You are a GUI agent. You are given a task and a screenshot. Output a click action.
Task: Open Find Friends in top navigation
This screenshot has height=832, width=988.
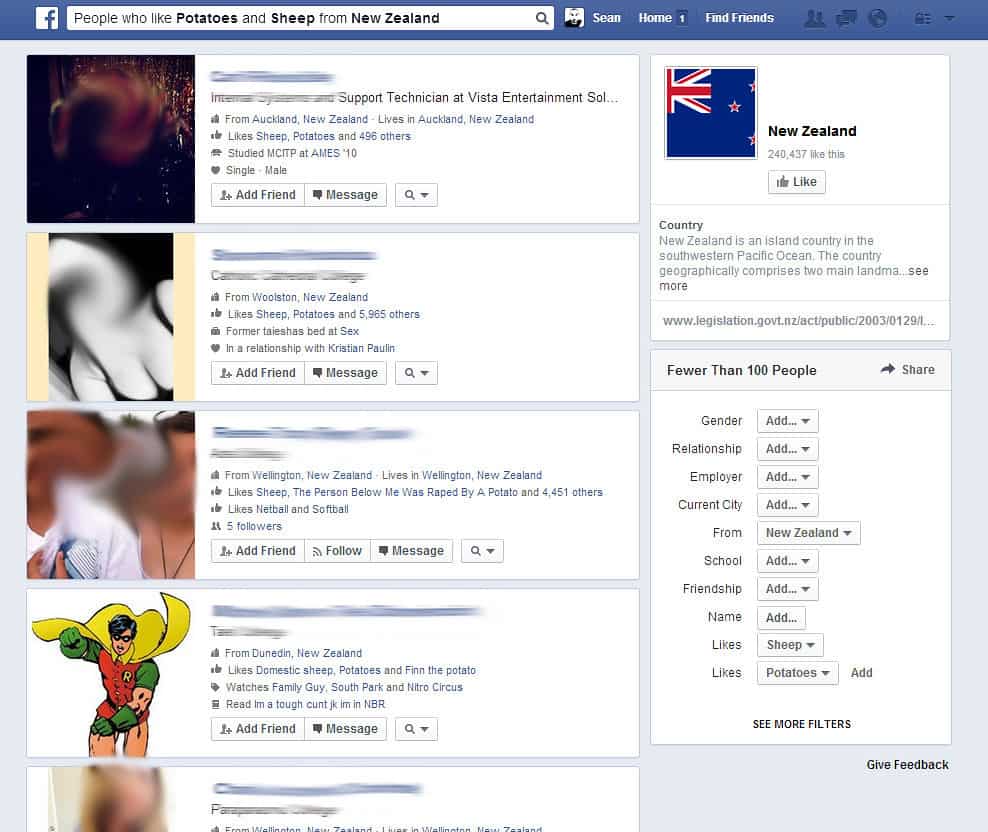[739, 18]
